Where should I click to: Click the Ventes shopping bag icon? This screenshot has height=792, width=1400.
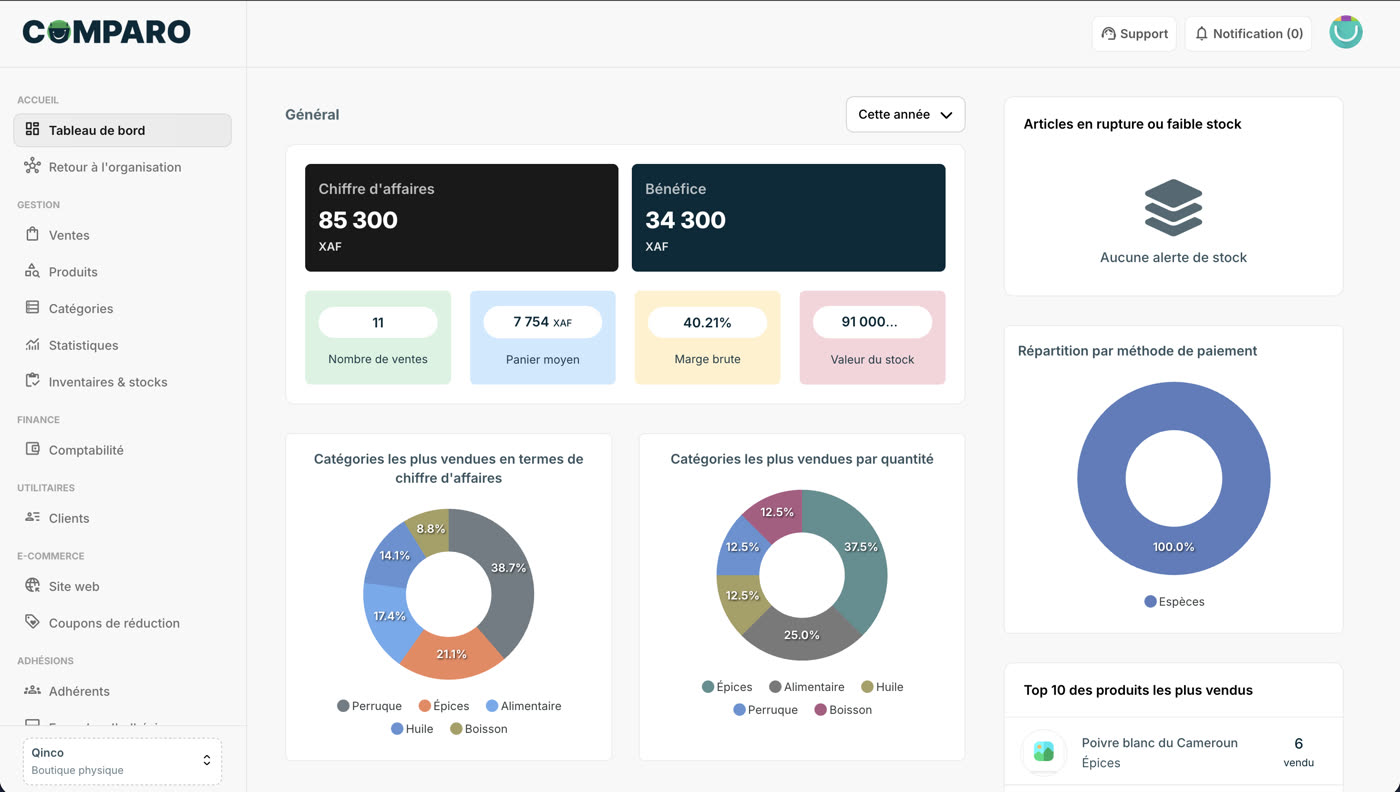click(32, 234)
